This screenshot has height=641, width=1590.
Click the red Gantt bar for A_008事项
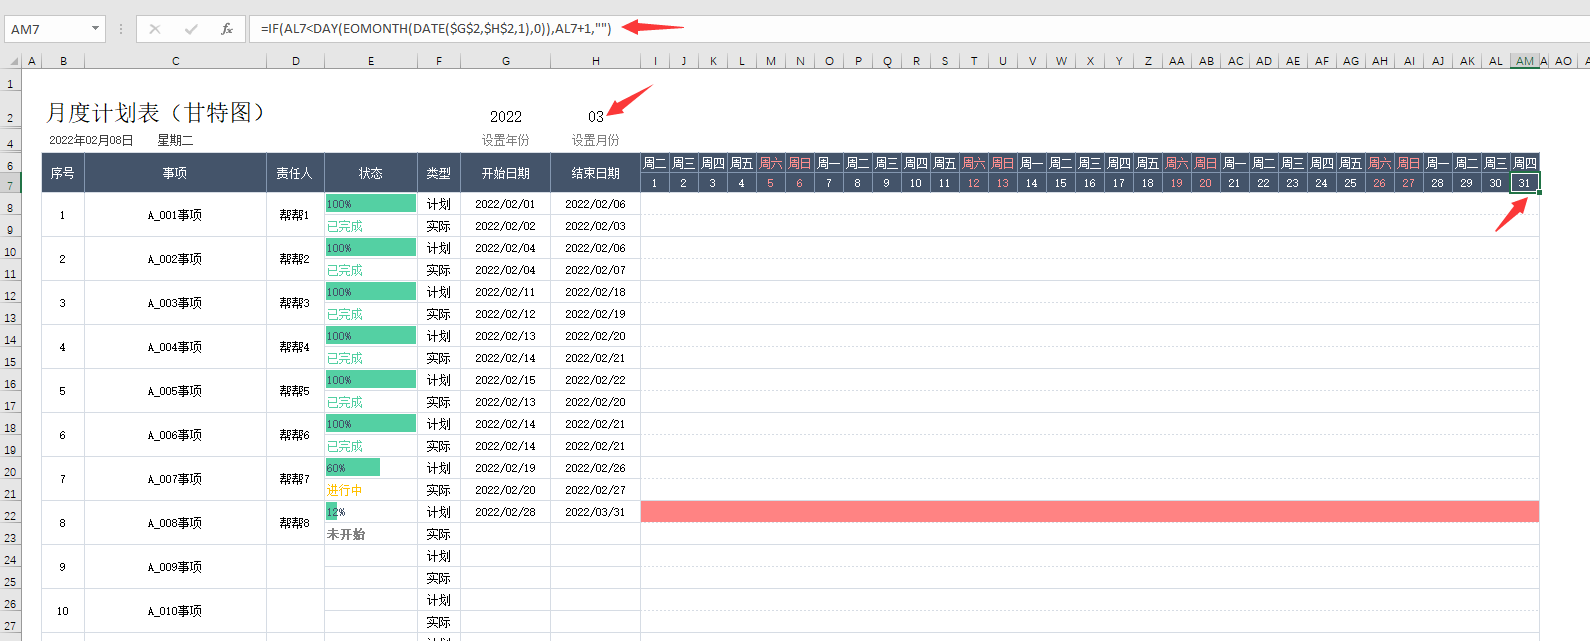[x=1090, y=512]
